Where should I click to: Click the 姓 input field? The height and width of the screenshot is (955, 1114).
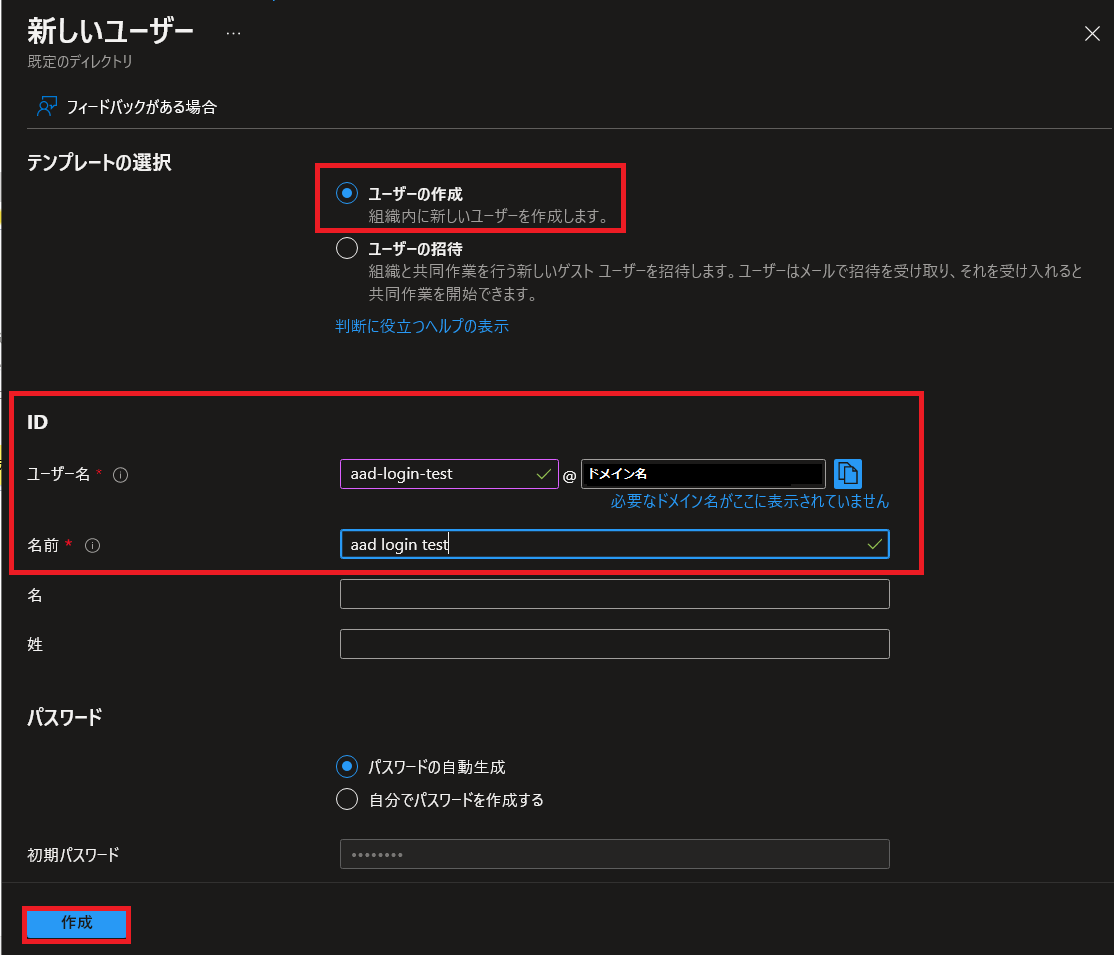615,644
